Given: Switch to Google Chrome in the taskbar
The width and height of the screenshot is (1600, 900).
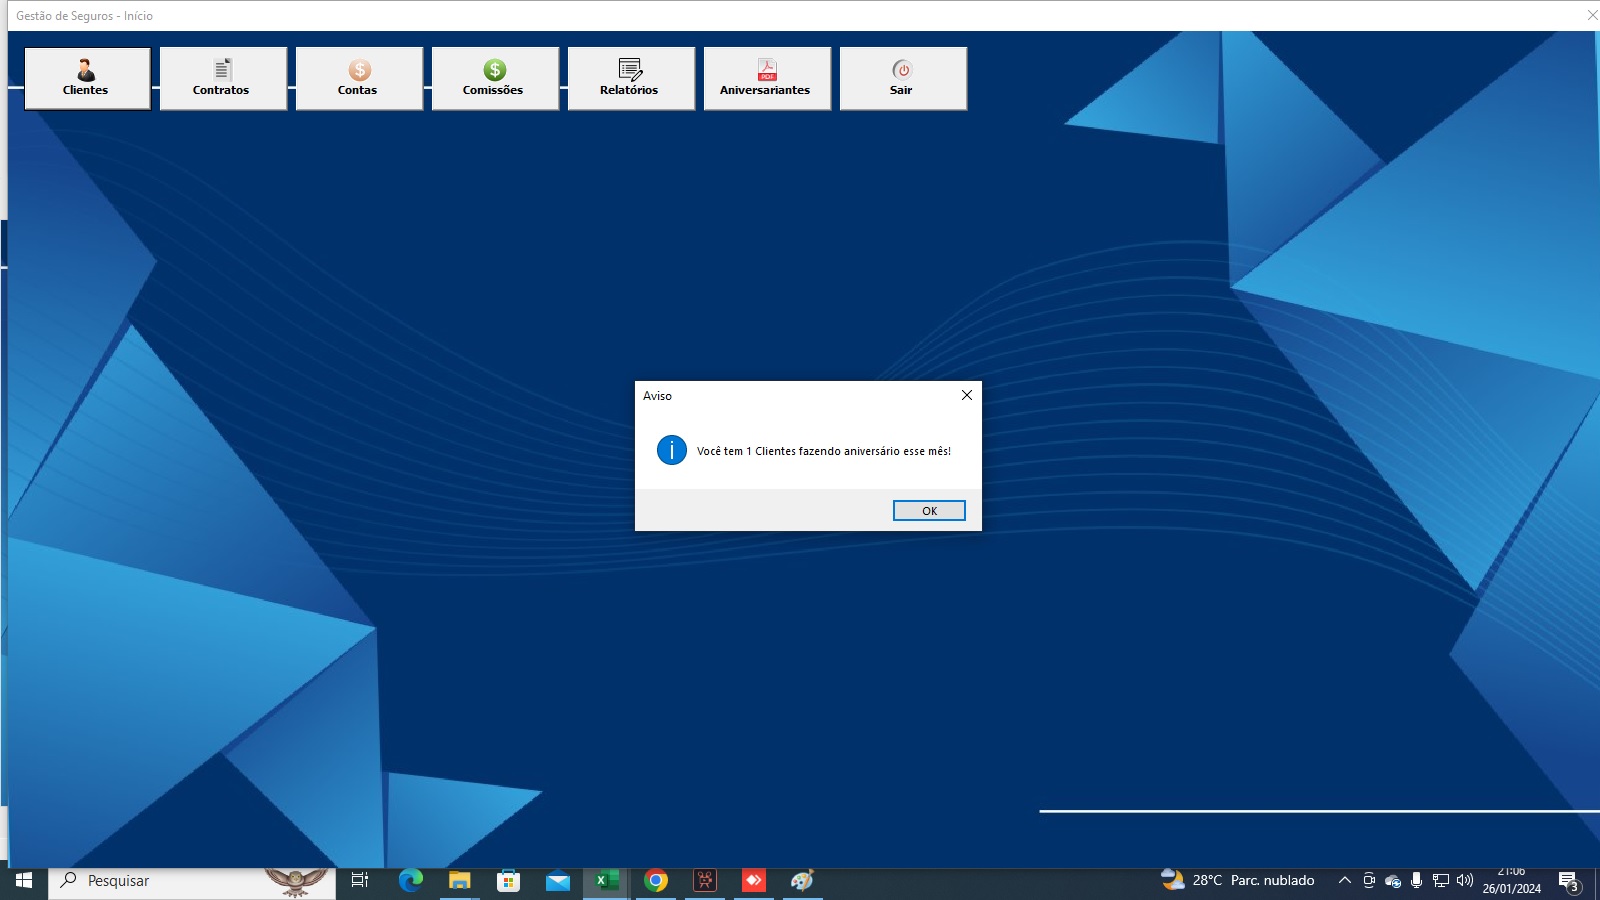Looking at the screenshot, I should 656,880.
